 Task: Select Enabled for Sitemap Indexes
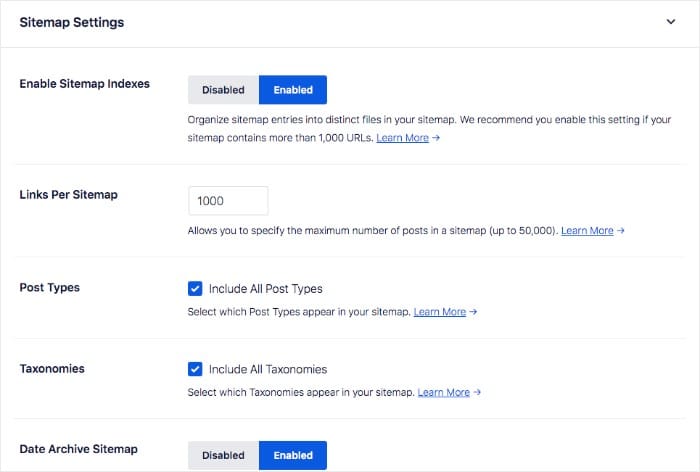click(293, 90)
